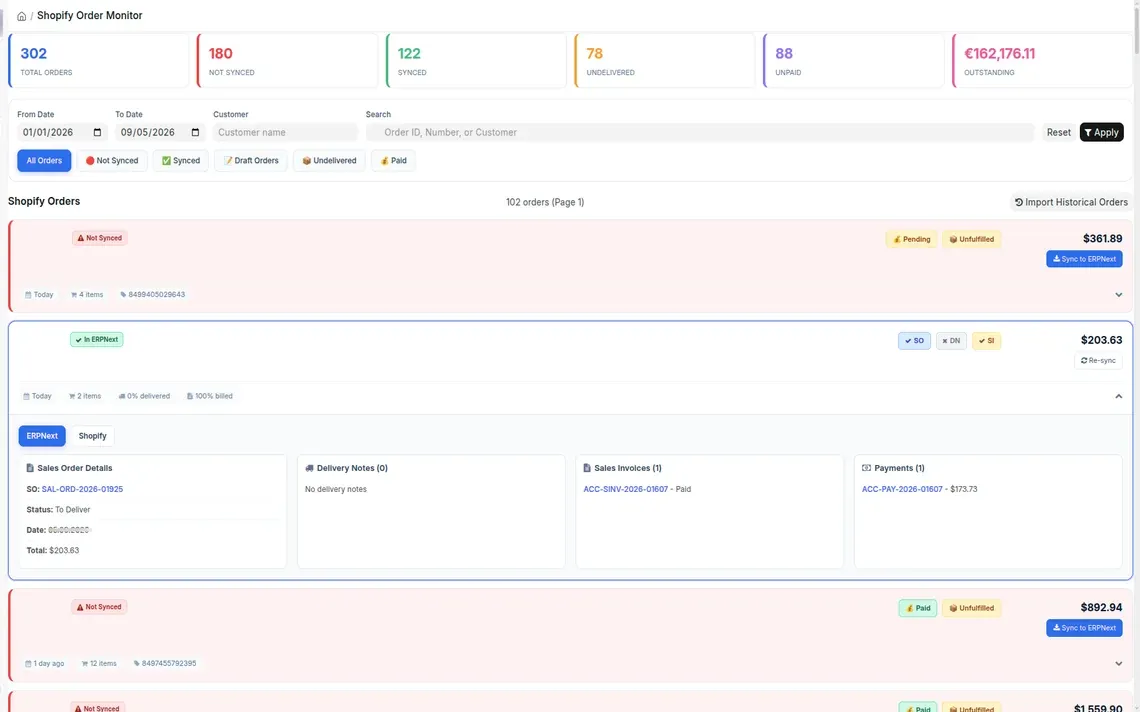Focus the Customer name field
The height and width of the screenshot is (712, 1140).
tap(285, 132)
